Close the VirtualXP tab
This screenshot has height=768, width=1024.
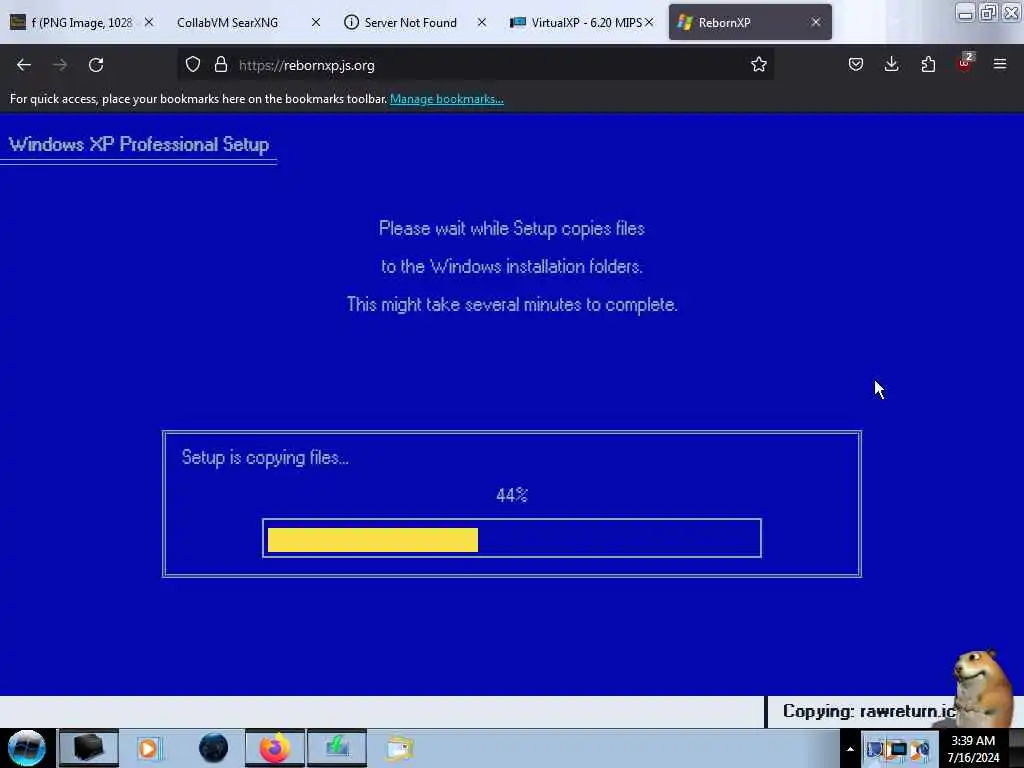pyautogui.click(x=649, y=22)
